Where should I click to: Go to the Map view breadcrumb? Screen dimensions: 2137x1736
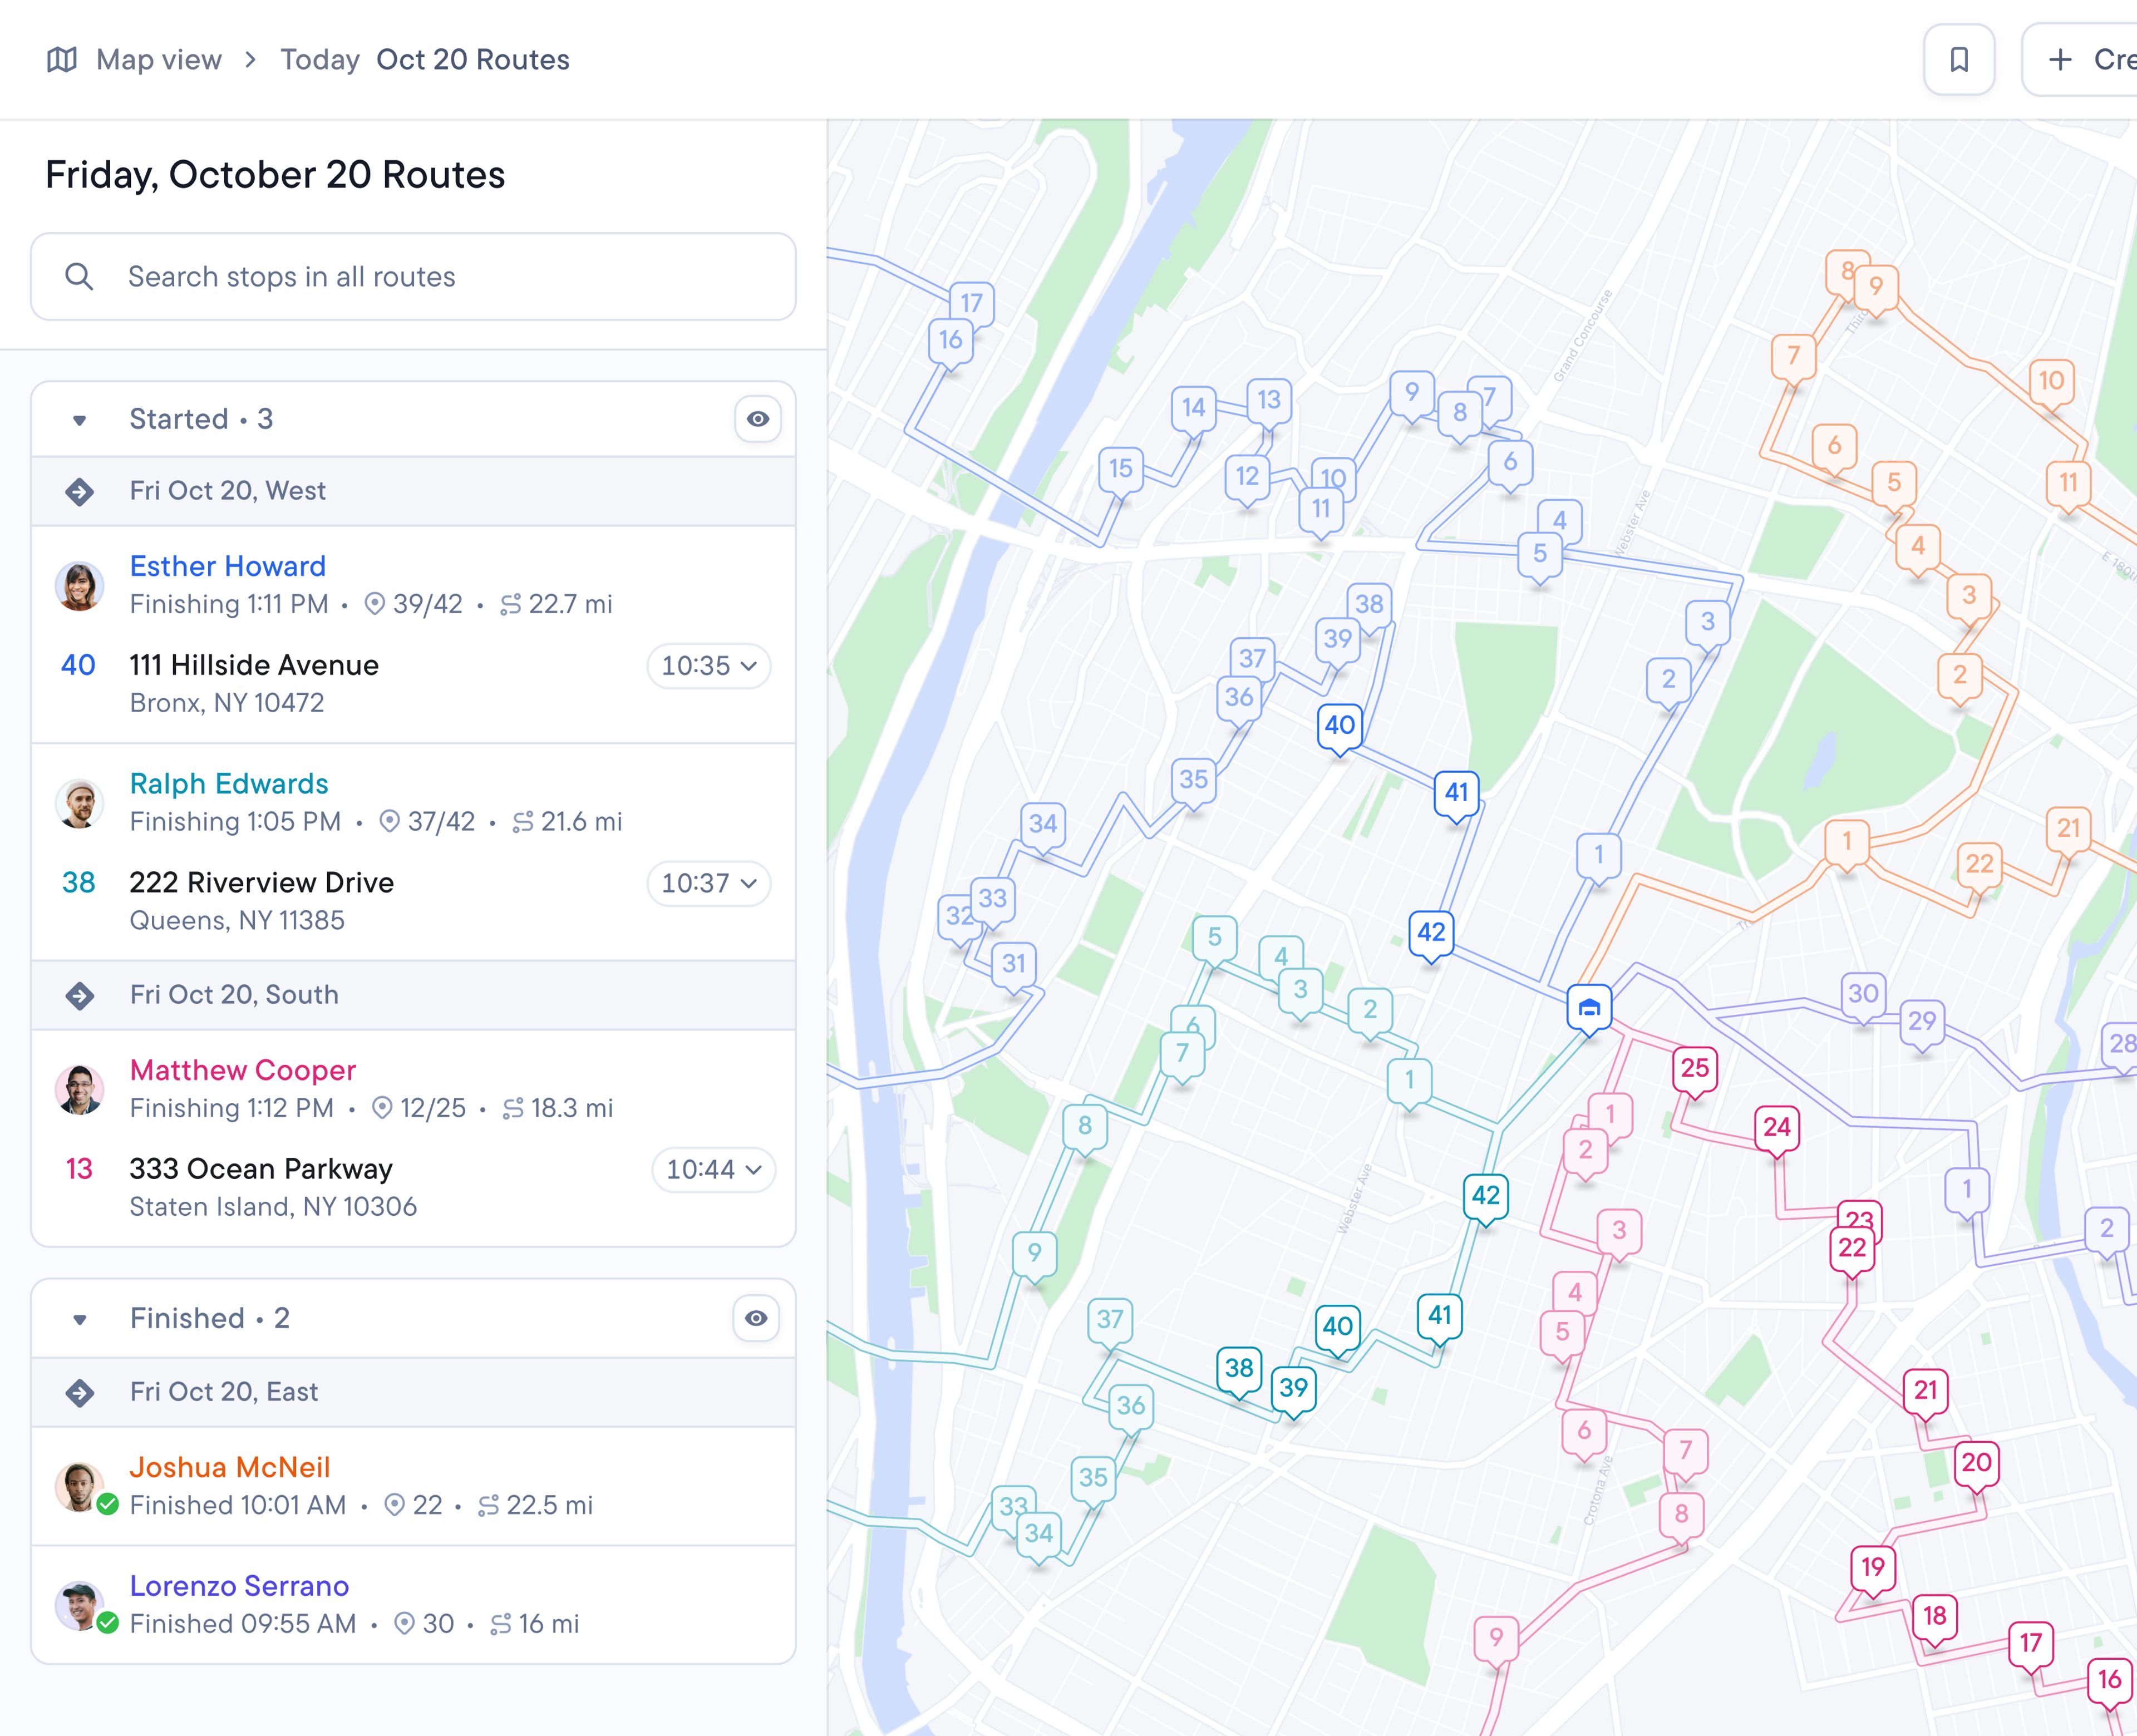point(158,60)
